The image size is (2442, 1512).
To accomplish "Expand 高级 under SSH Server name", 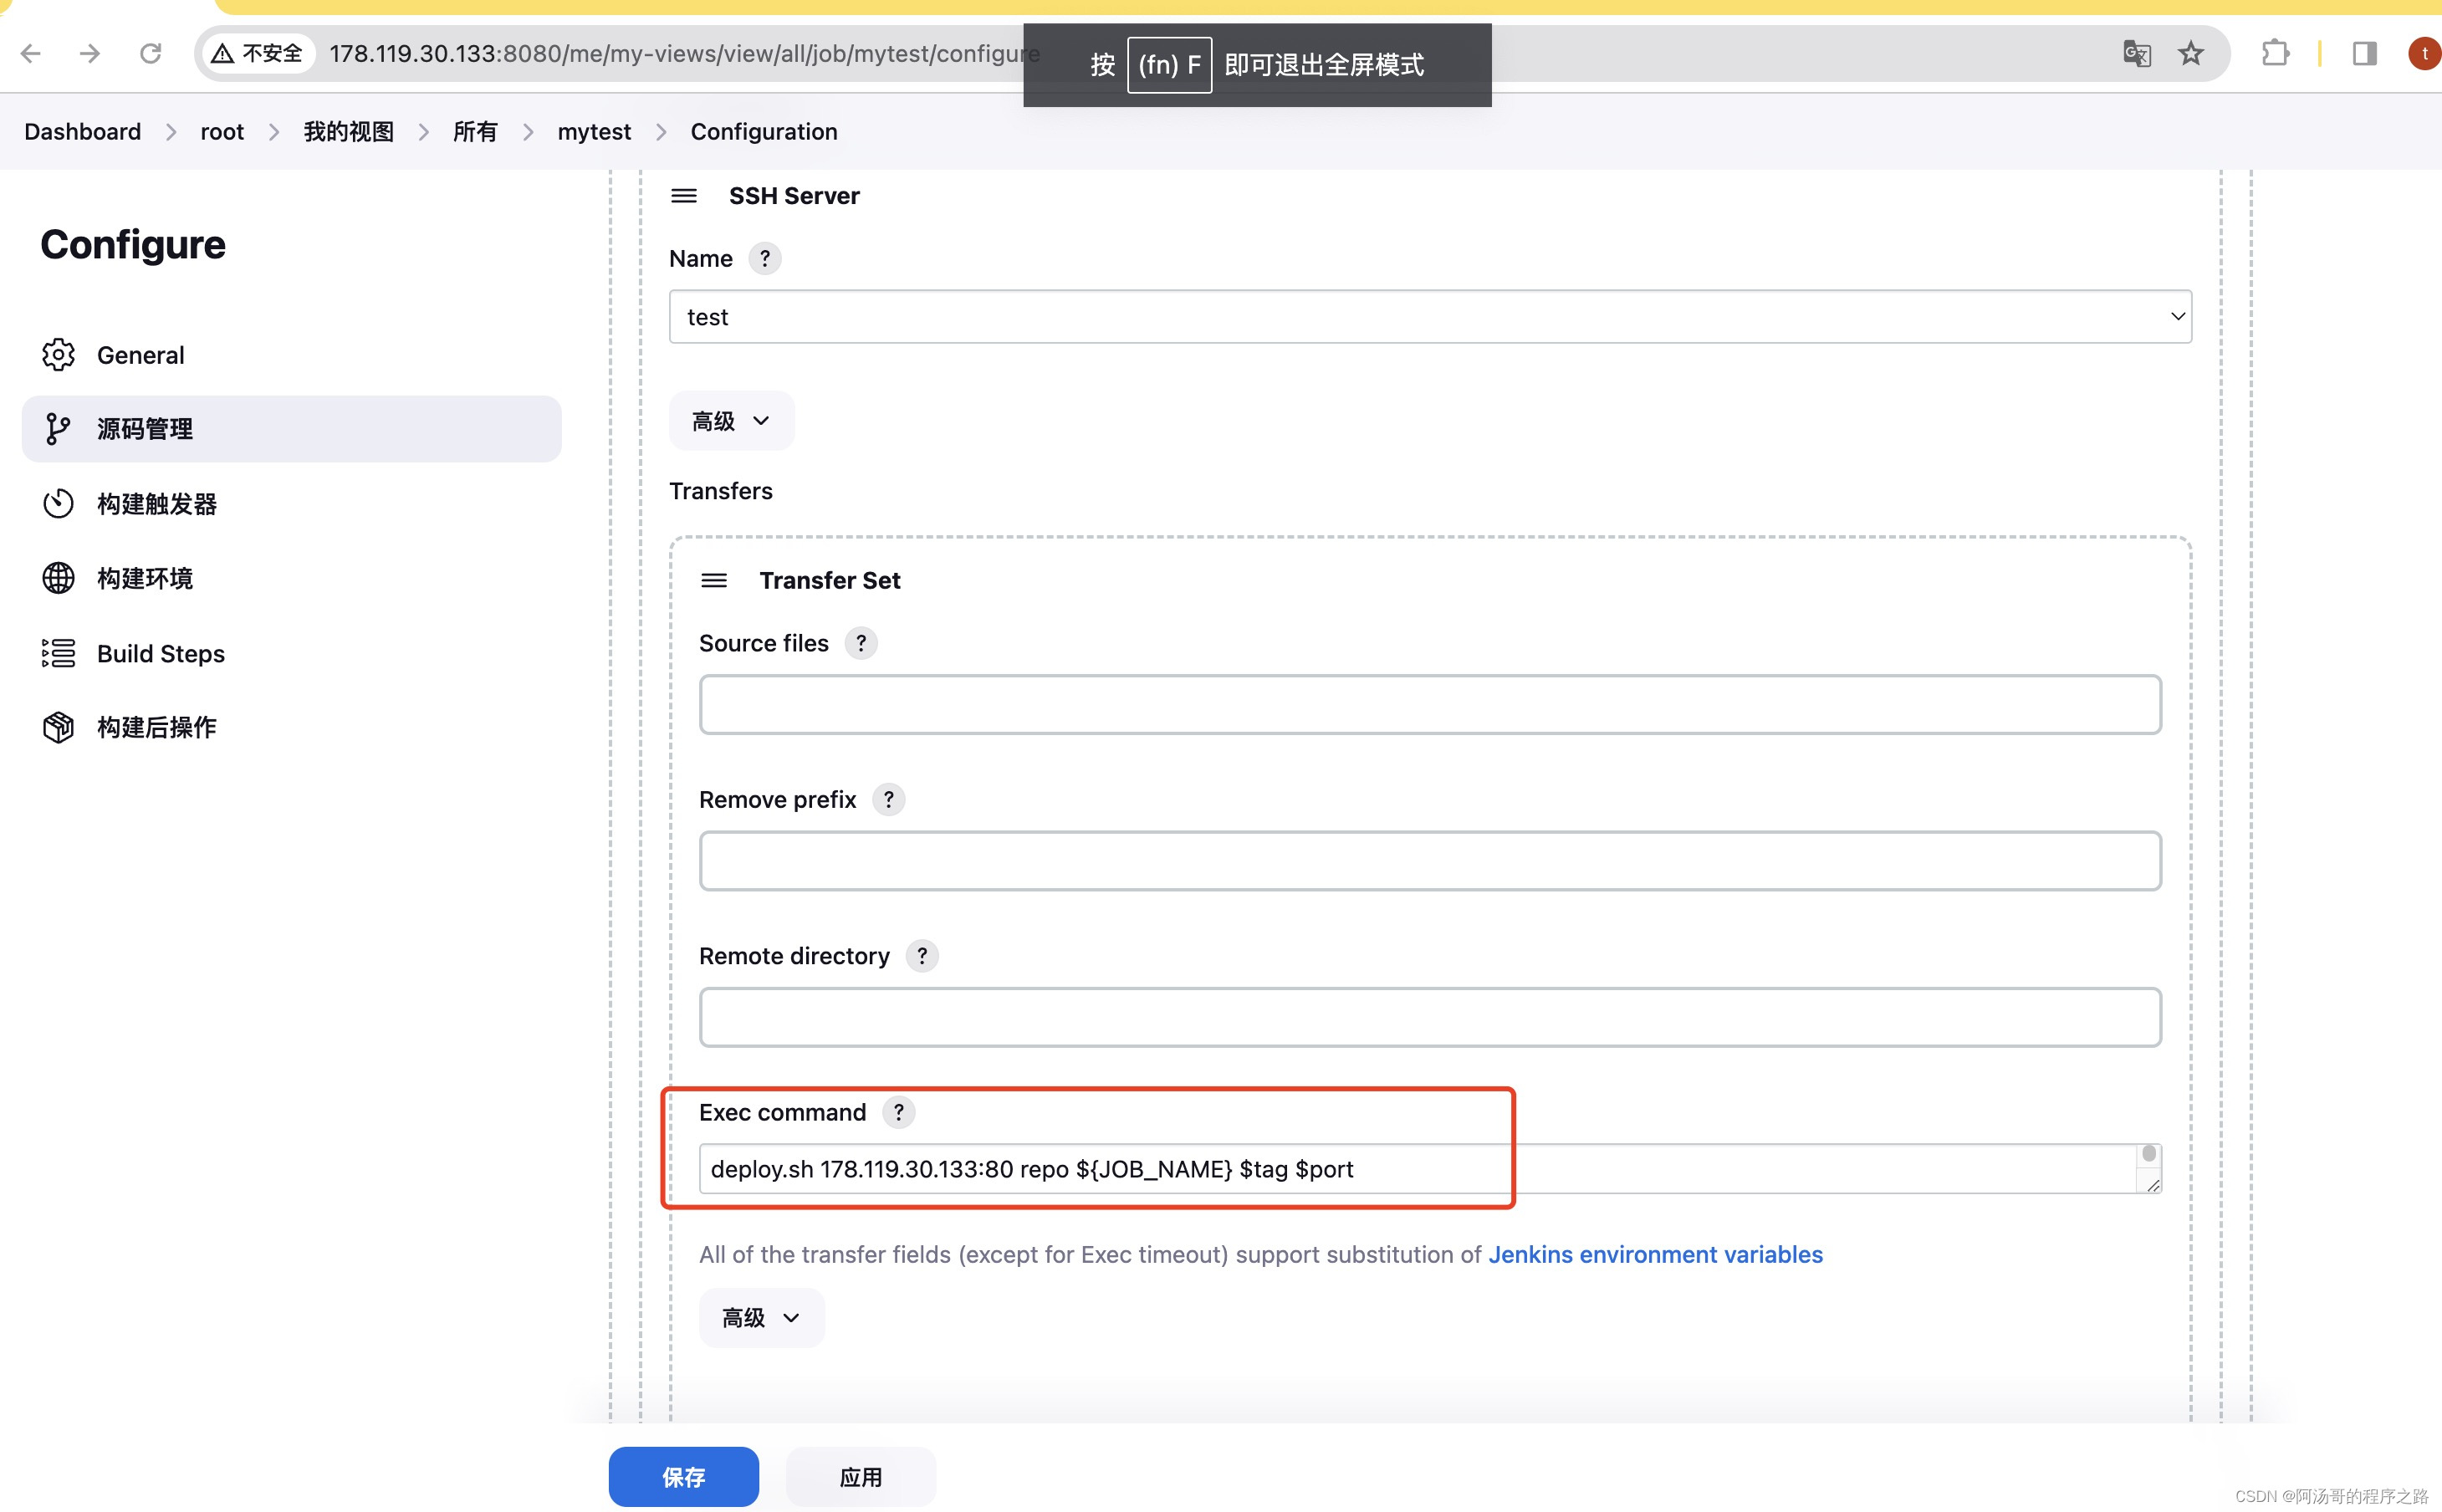I will click(x=731, y=421).
